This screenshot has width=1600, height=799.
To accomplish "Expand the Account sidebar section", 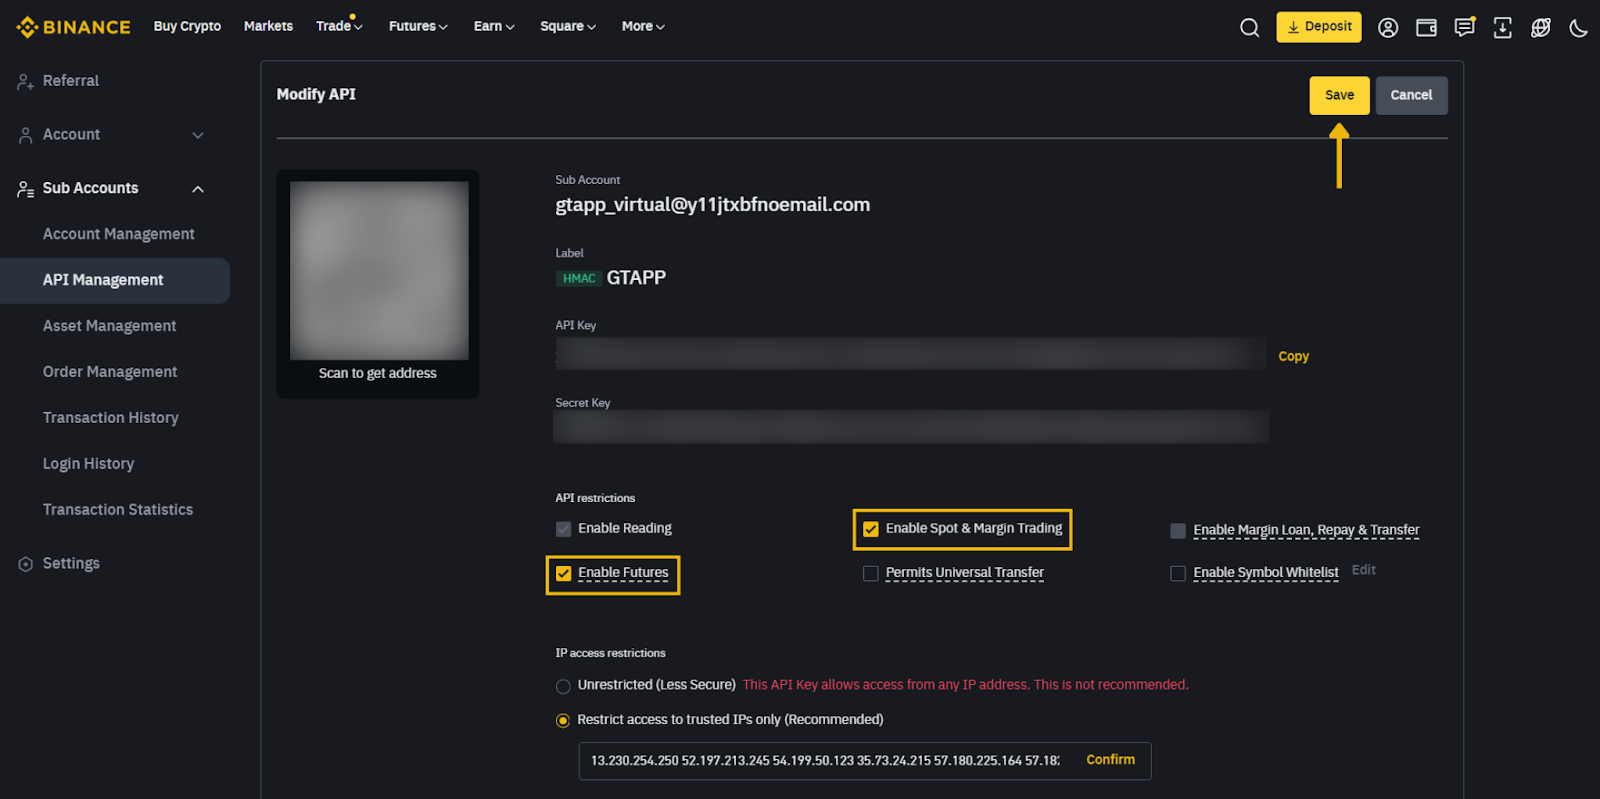I will click(x=198, y=135).
